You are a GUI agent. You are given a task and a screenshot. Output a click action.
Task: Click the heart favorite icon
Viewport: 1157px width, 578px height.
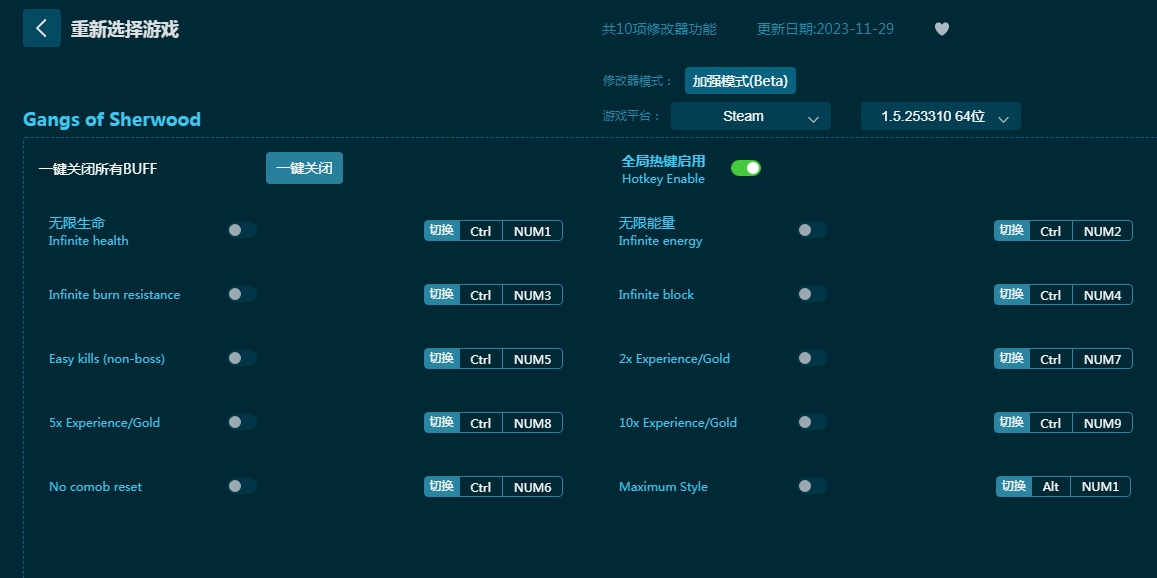coord(941,29)
